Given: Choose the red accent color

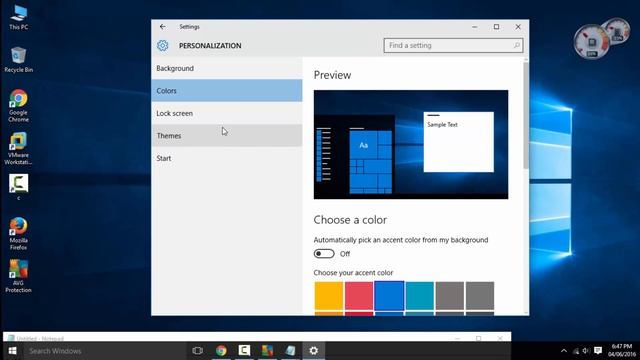Looking at the screenshot, I should pos(359,296).
